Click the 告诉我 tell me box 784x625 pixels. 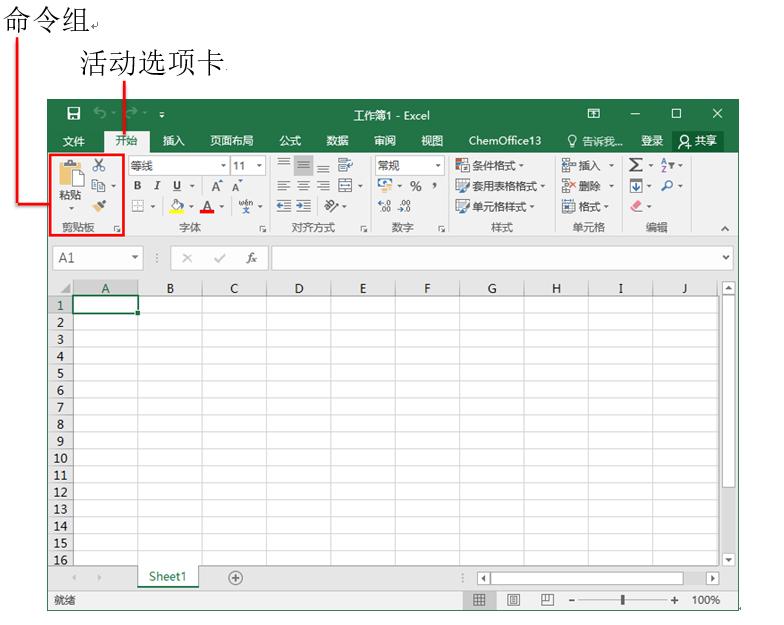point(595,141)
